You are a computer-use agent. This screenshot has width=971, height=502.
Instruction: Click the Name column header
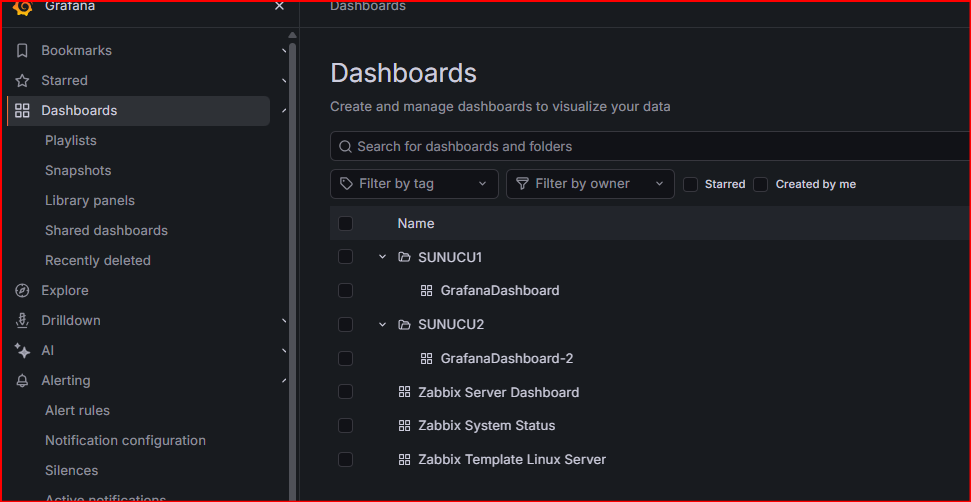coord(416,223)
